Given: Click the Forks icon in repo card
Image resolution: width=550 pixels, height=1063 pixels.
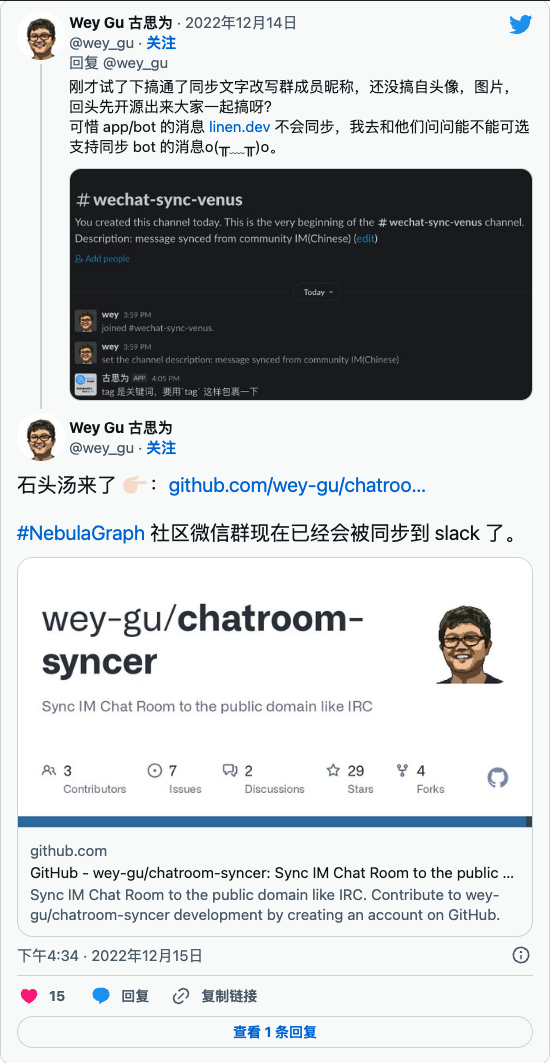Looking at the screenshot, I should (x=402, y=770).
